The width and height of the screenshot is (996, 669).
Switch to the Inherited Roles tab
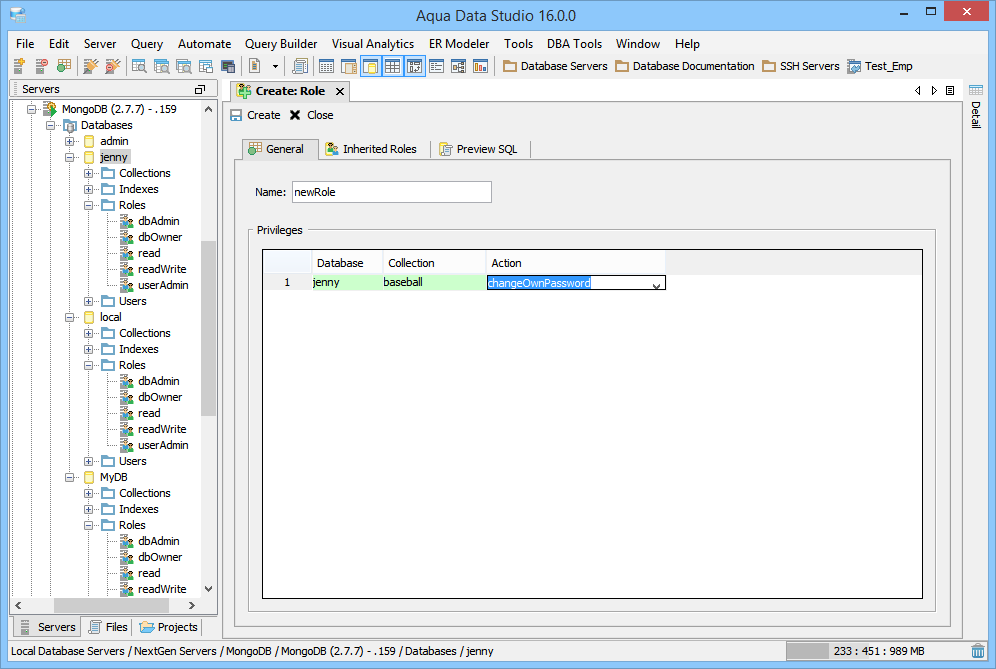[x=371, y=149]
